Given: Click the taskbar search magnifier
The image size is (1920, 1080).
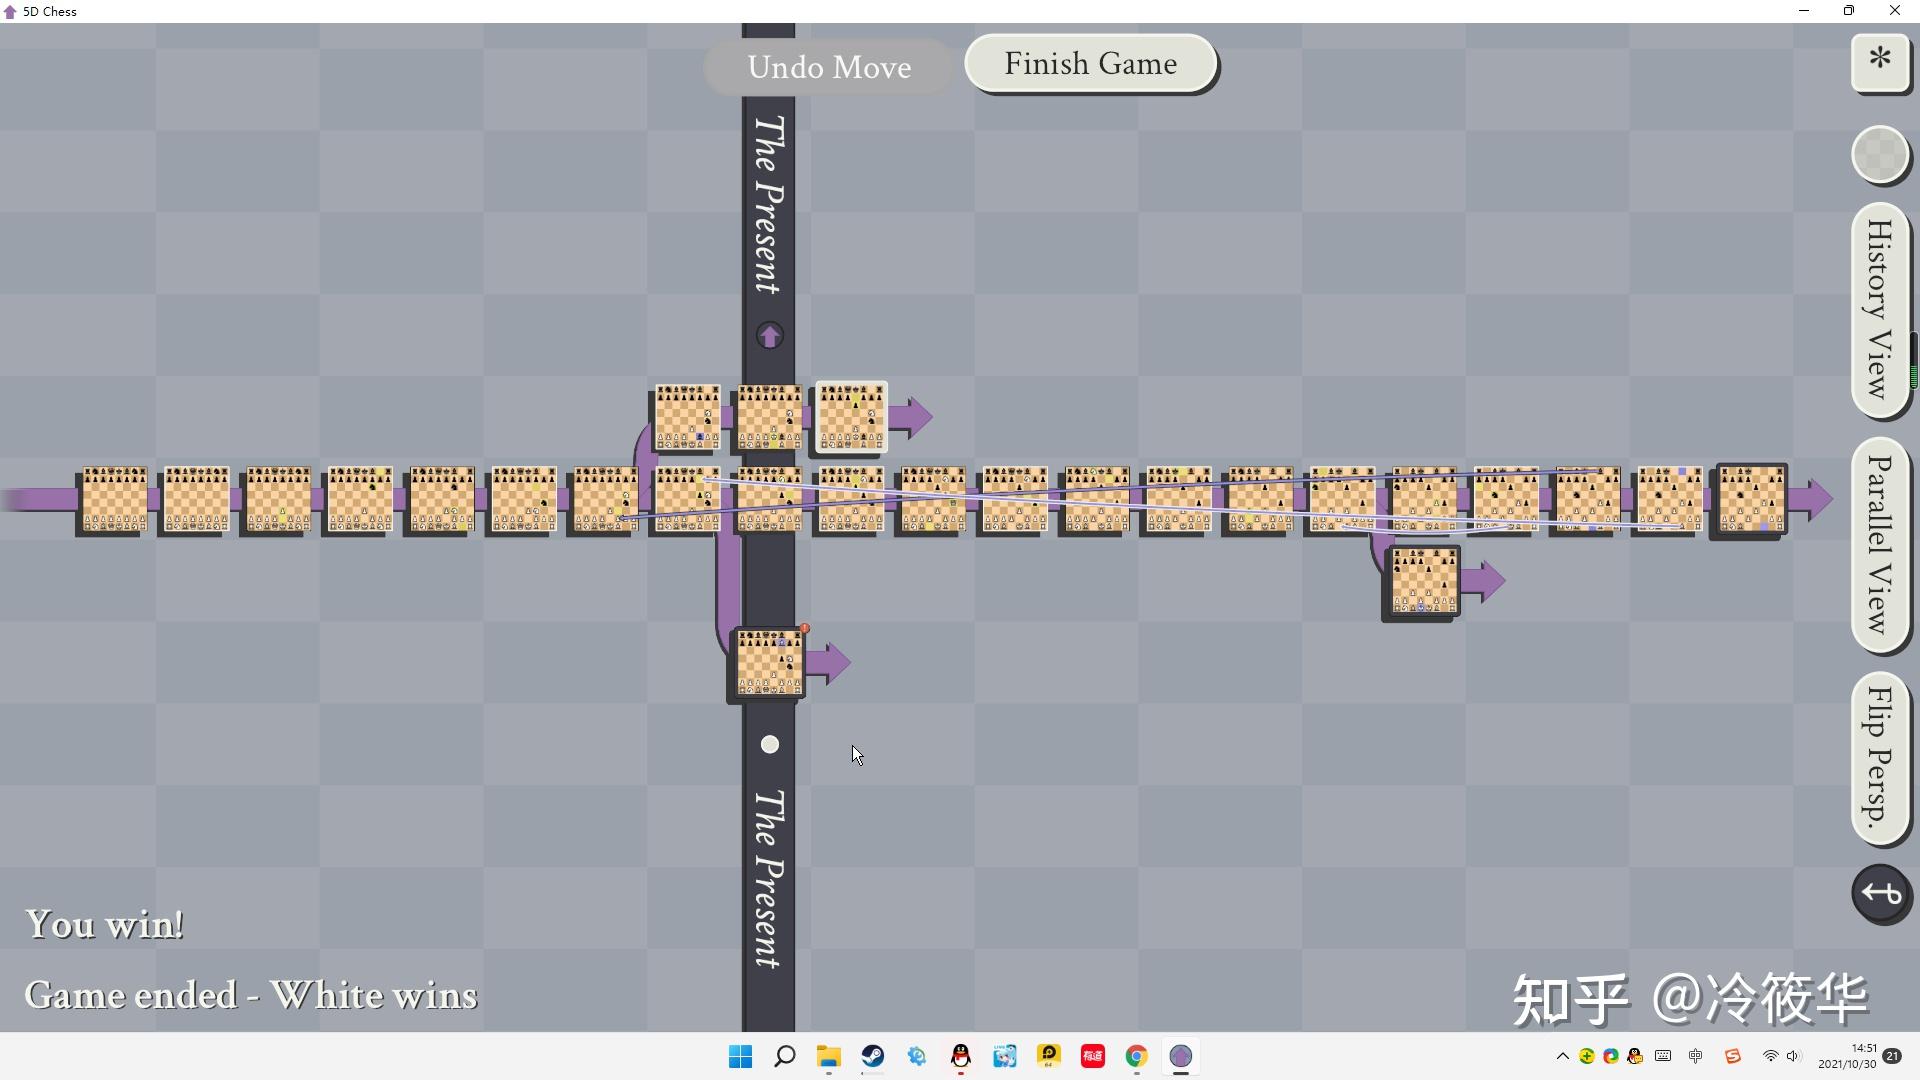Looking at the screenshot, I should tap(785, 1057).
